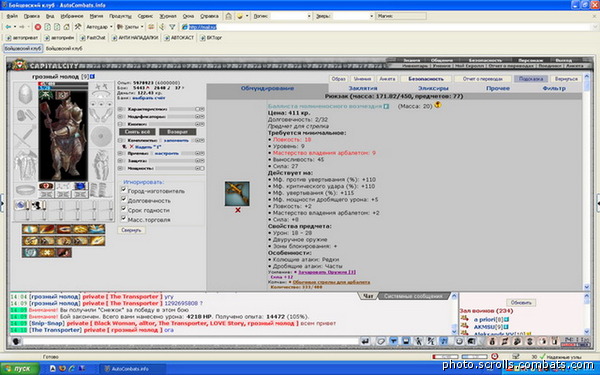The image size is (600, 375).
Task: Remove the crossbow with red X icon
Action: tap(238, 210)
